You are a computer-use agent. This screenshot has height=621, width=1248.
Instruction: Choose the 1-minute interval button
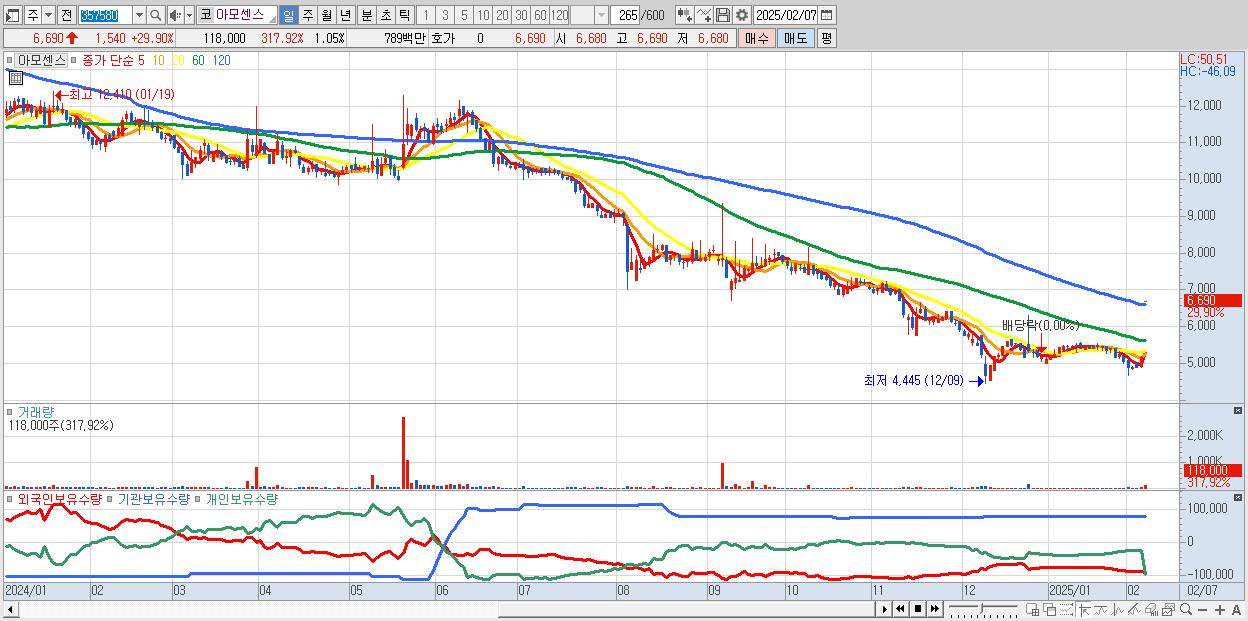(x=425, y=15)
